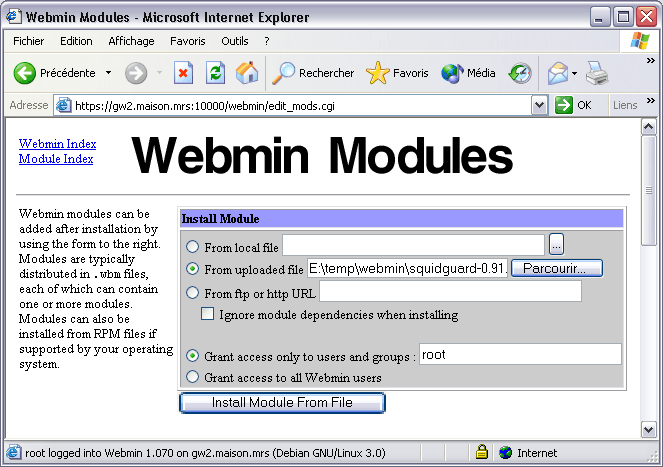The height and width of the screenshot is (467, 663).
Task: Open the Outils menu
Action: [235, 41]
